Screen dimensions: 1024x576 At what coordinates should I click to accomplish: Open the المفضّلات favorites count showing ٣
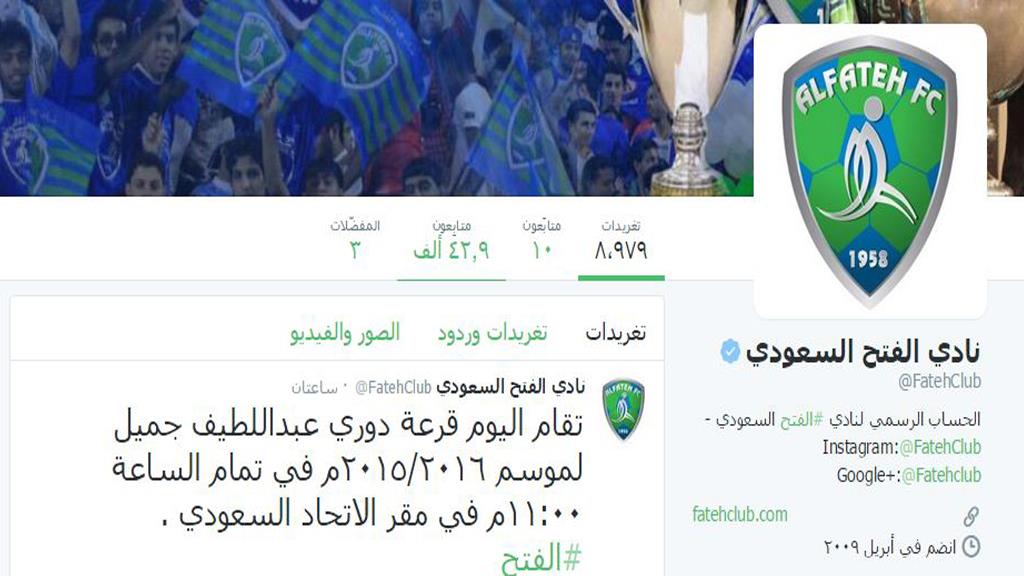pyautogui.click(x=355, y=240)
